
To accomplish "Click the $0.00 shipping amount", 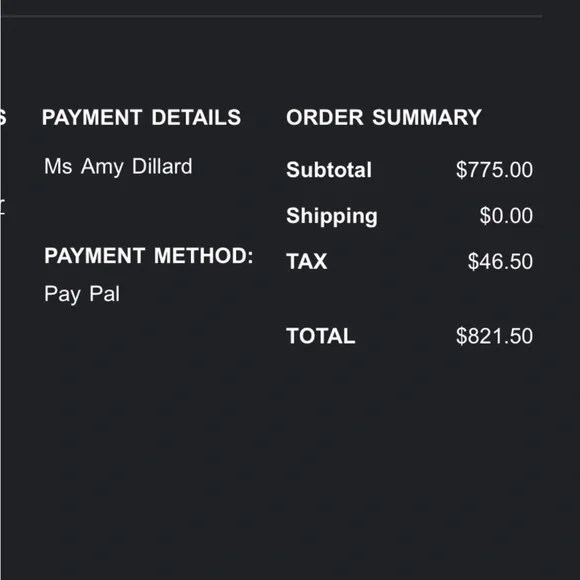I will coord(506,216).
